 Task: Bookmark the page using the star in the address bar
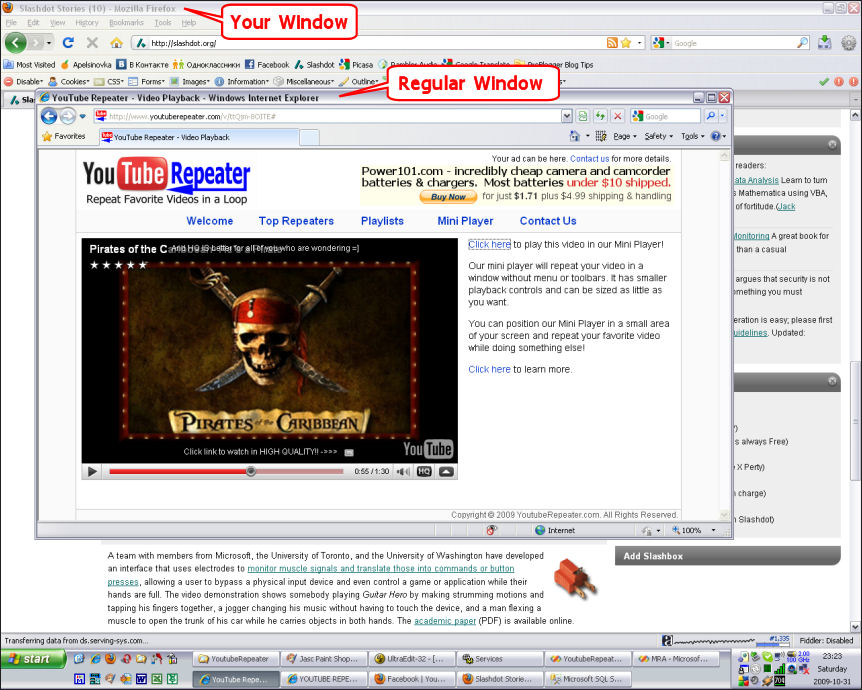(625, 44)
